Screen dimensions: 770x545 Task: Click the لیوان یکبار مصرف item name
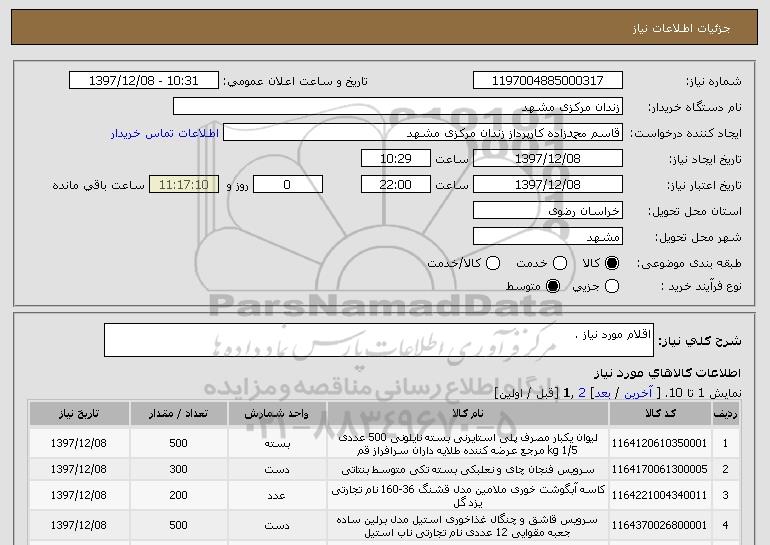[x=468, y=444]
